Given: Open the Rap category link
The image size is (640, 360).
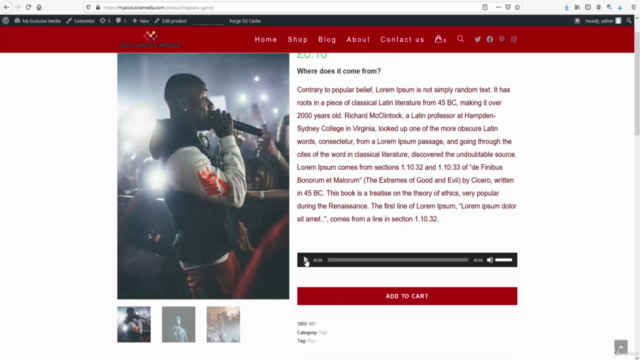Looking at the screenshot, I should point(322,332).
